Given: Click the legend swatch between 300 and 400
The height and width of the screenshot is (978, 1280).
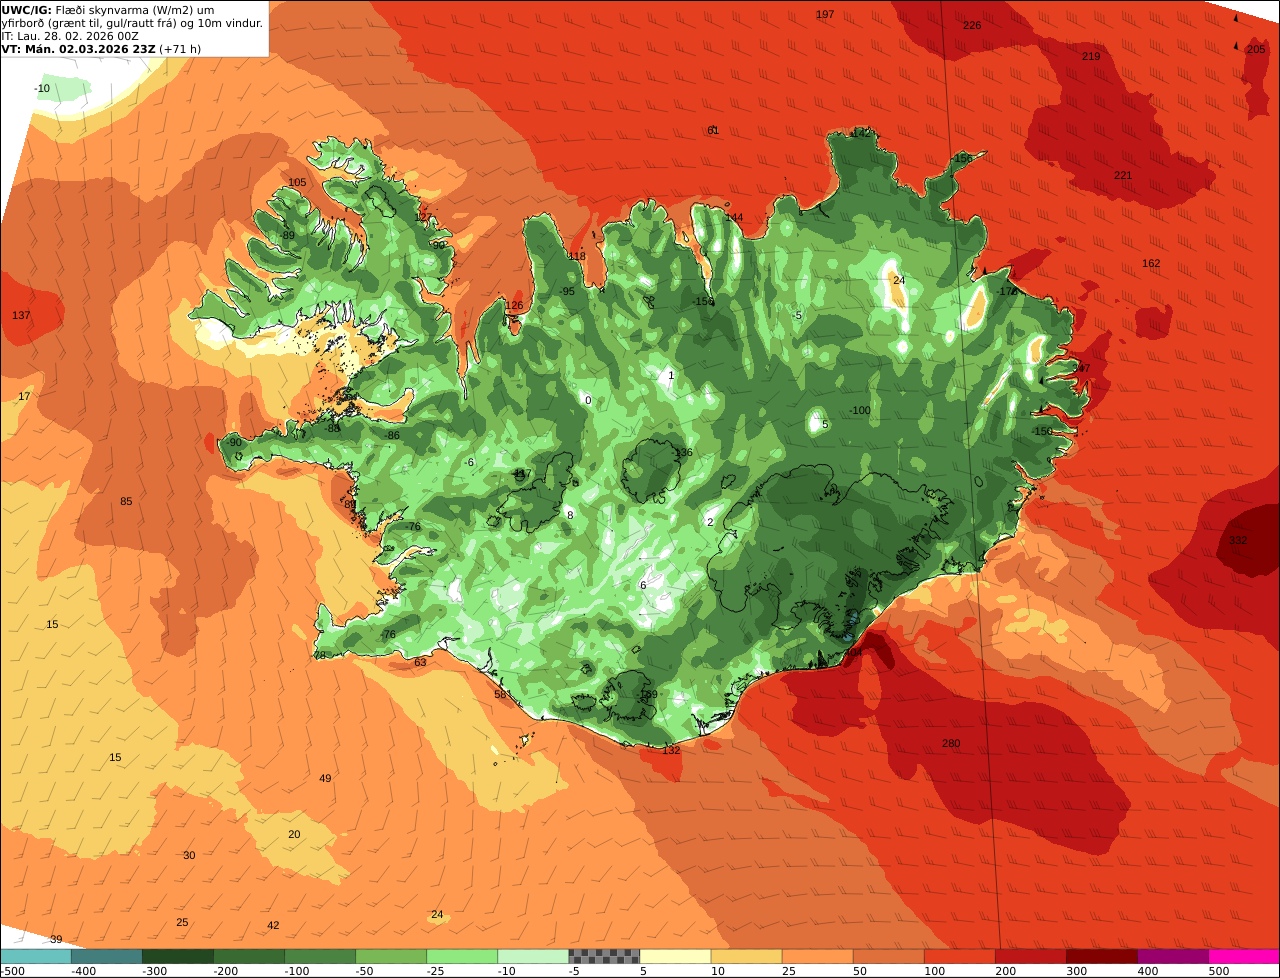Looking at the screenshot, I should pos(1100,956).
